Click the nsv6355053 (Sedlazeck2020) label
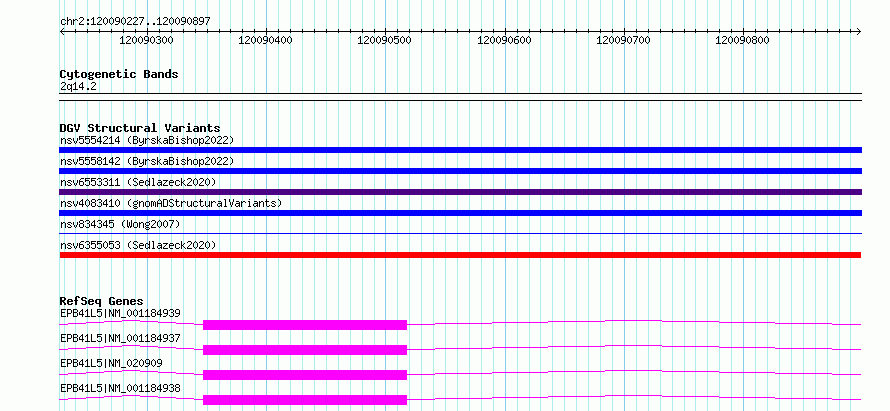Viewport: 890px width, 411px height. [138, 245]
